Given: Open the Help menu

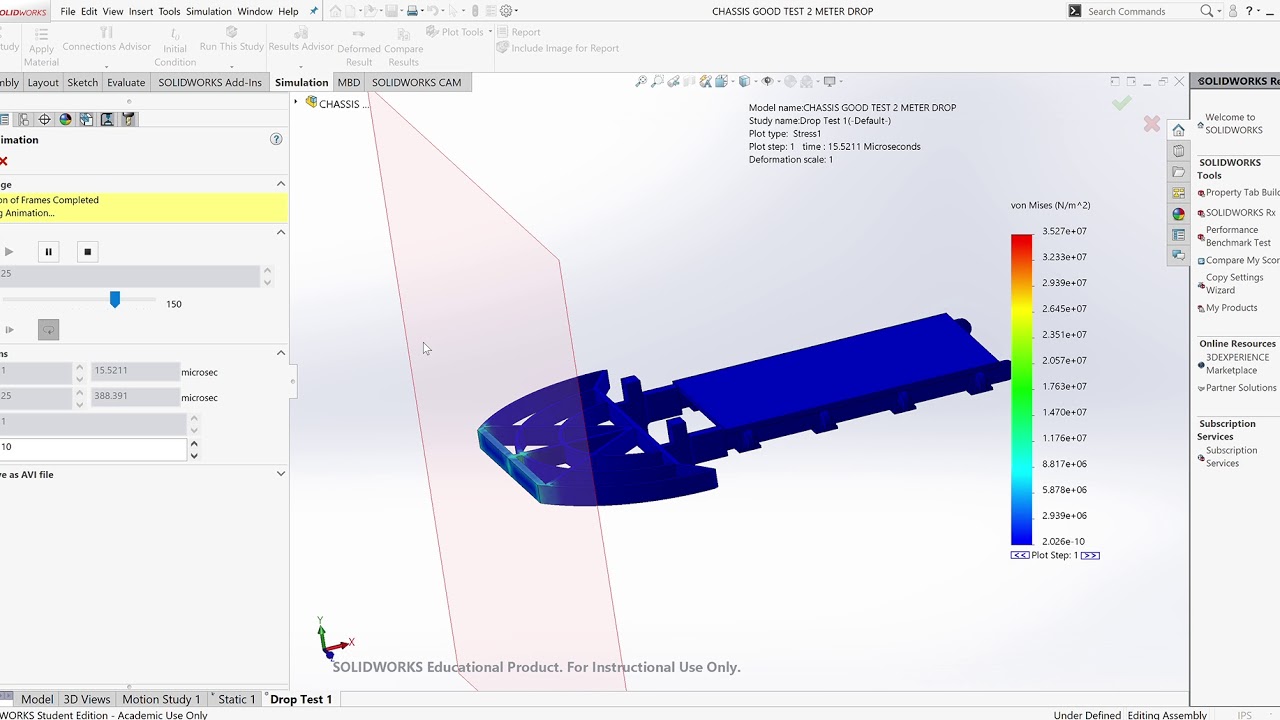Looking at the screenshot, I should tap(288, 11).
